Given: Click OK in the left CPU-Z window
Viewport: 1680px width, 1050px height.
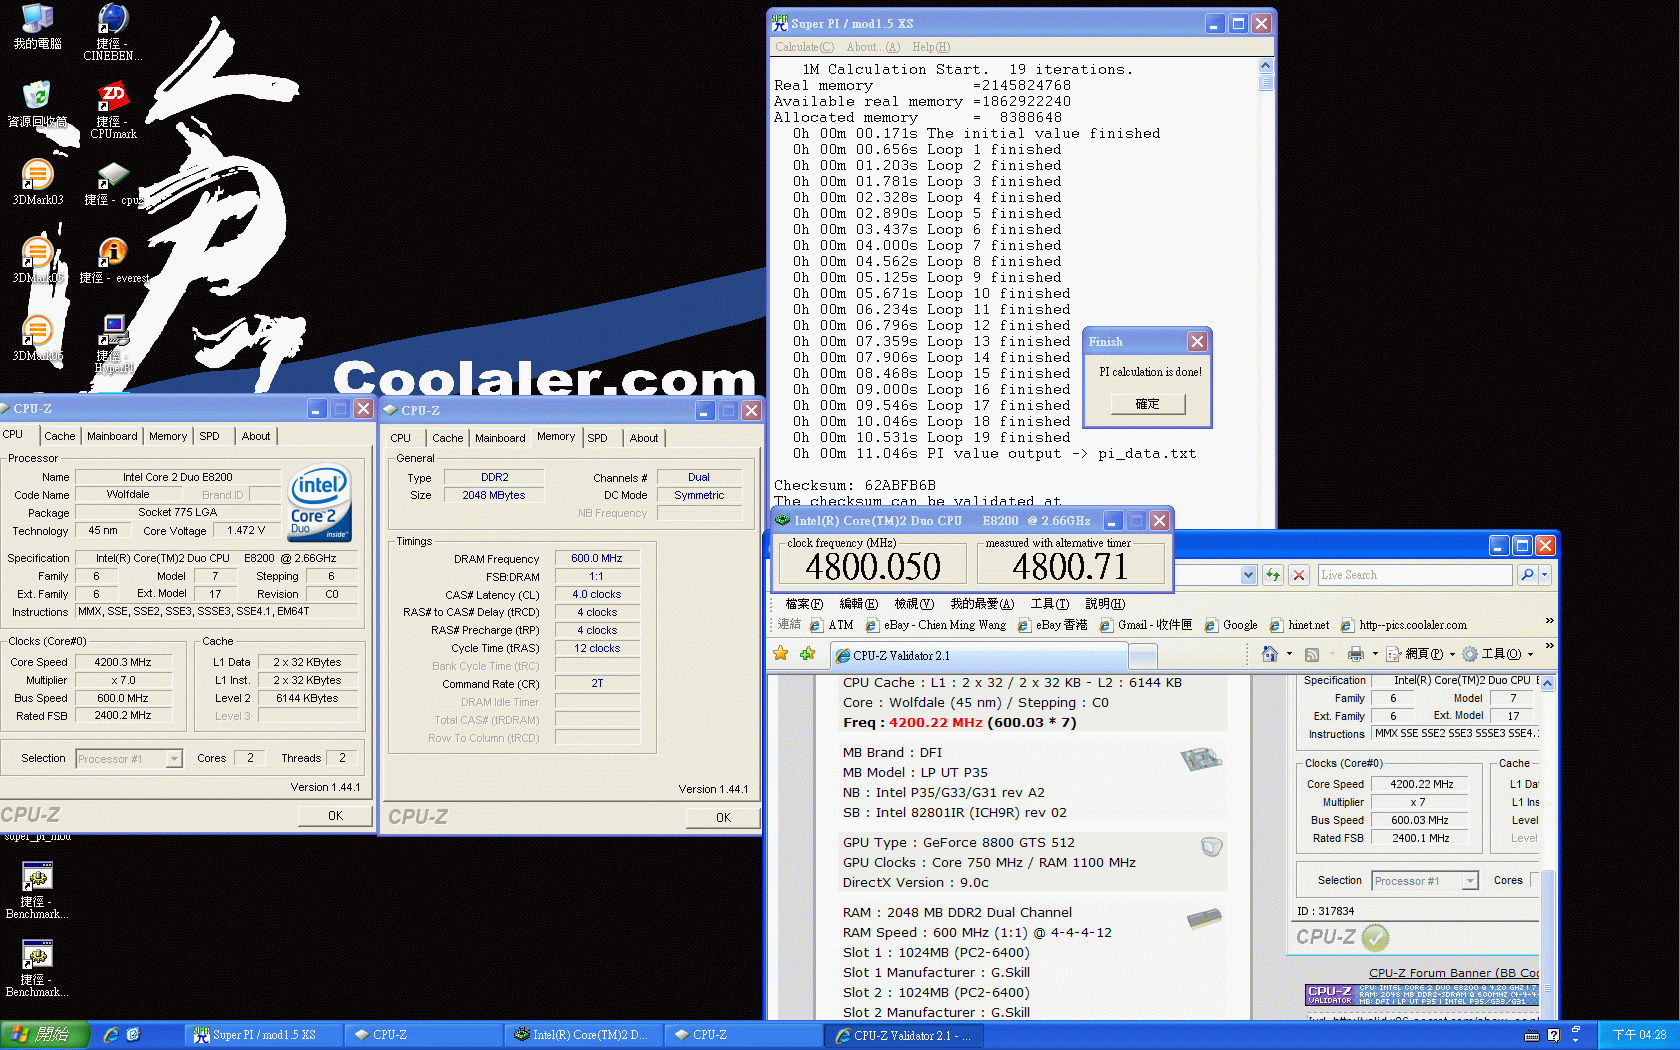Looking at the screenshot, I should (335, 816).
